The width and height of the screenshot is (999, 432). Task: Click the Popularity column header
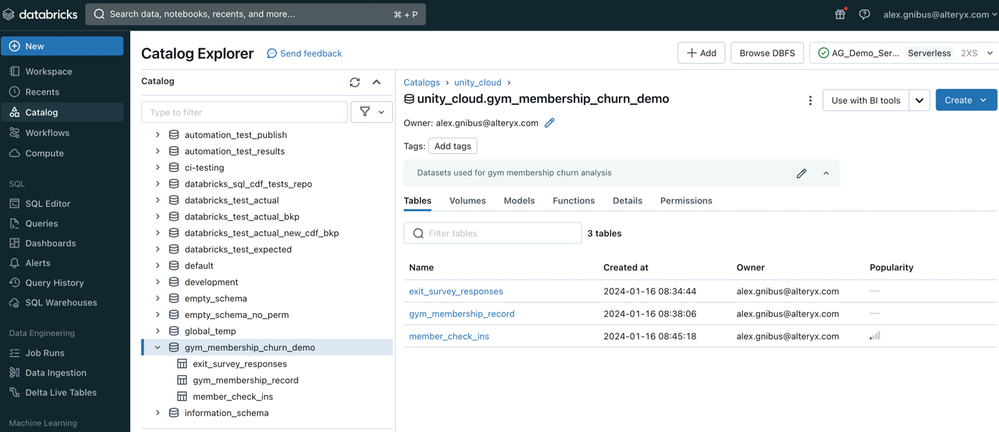click(891, 268)
